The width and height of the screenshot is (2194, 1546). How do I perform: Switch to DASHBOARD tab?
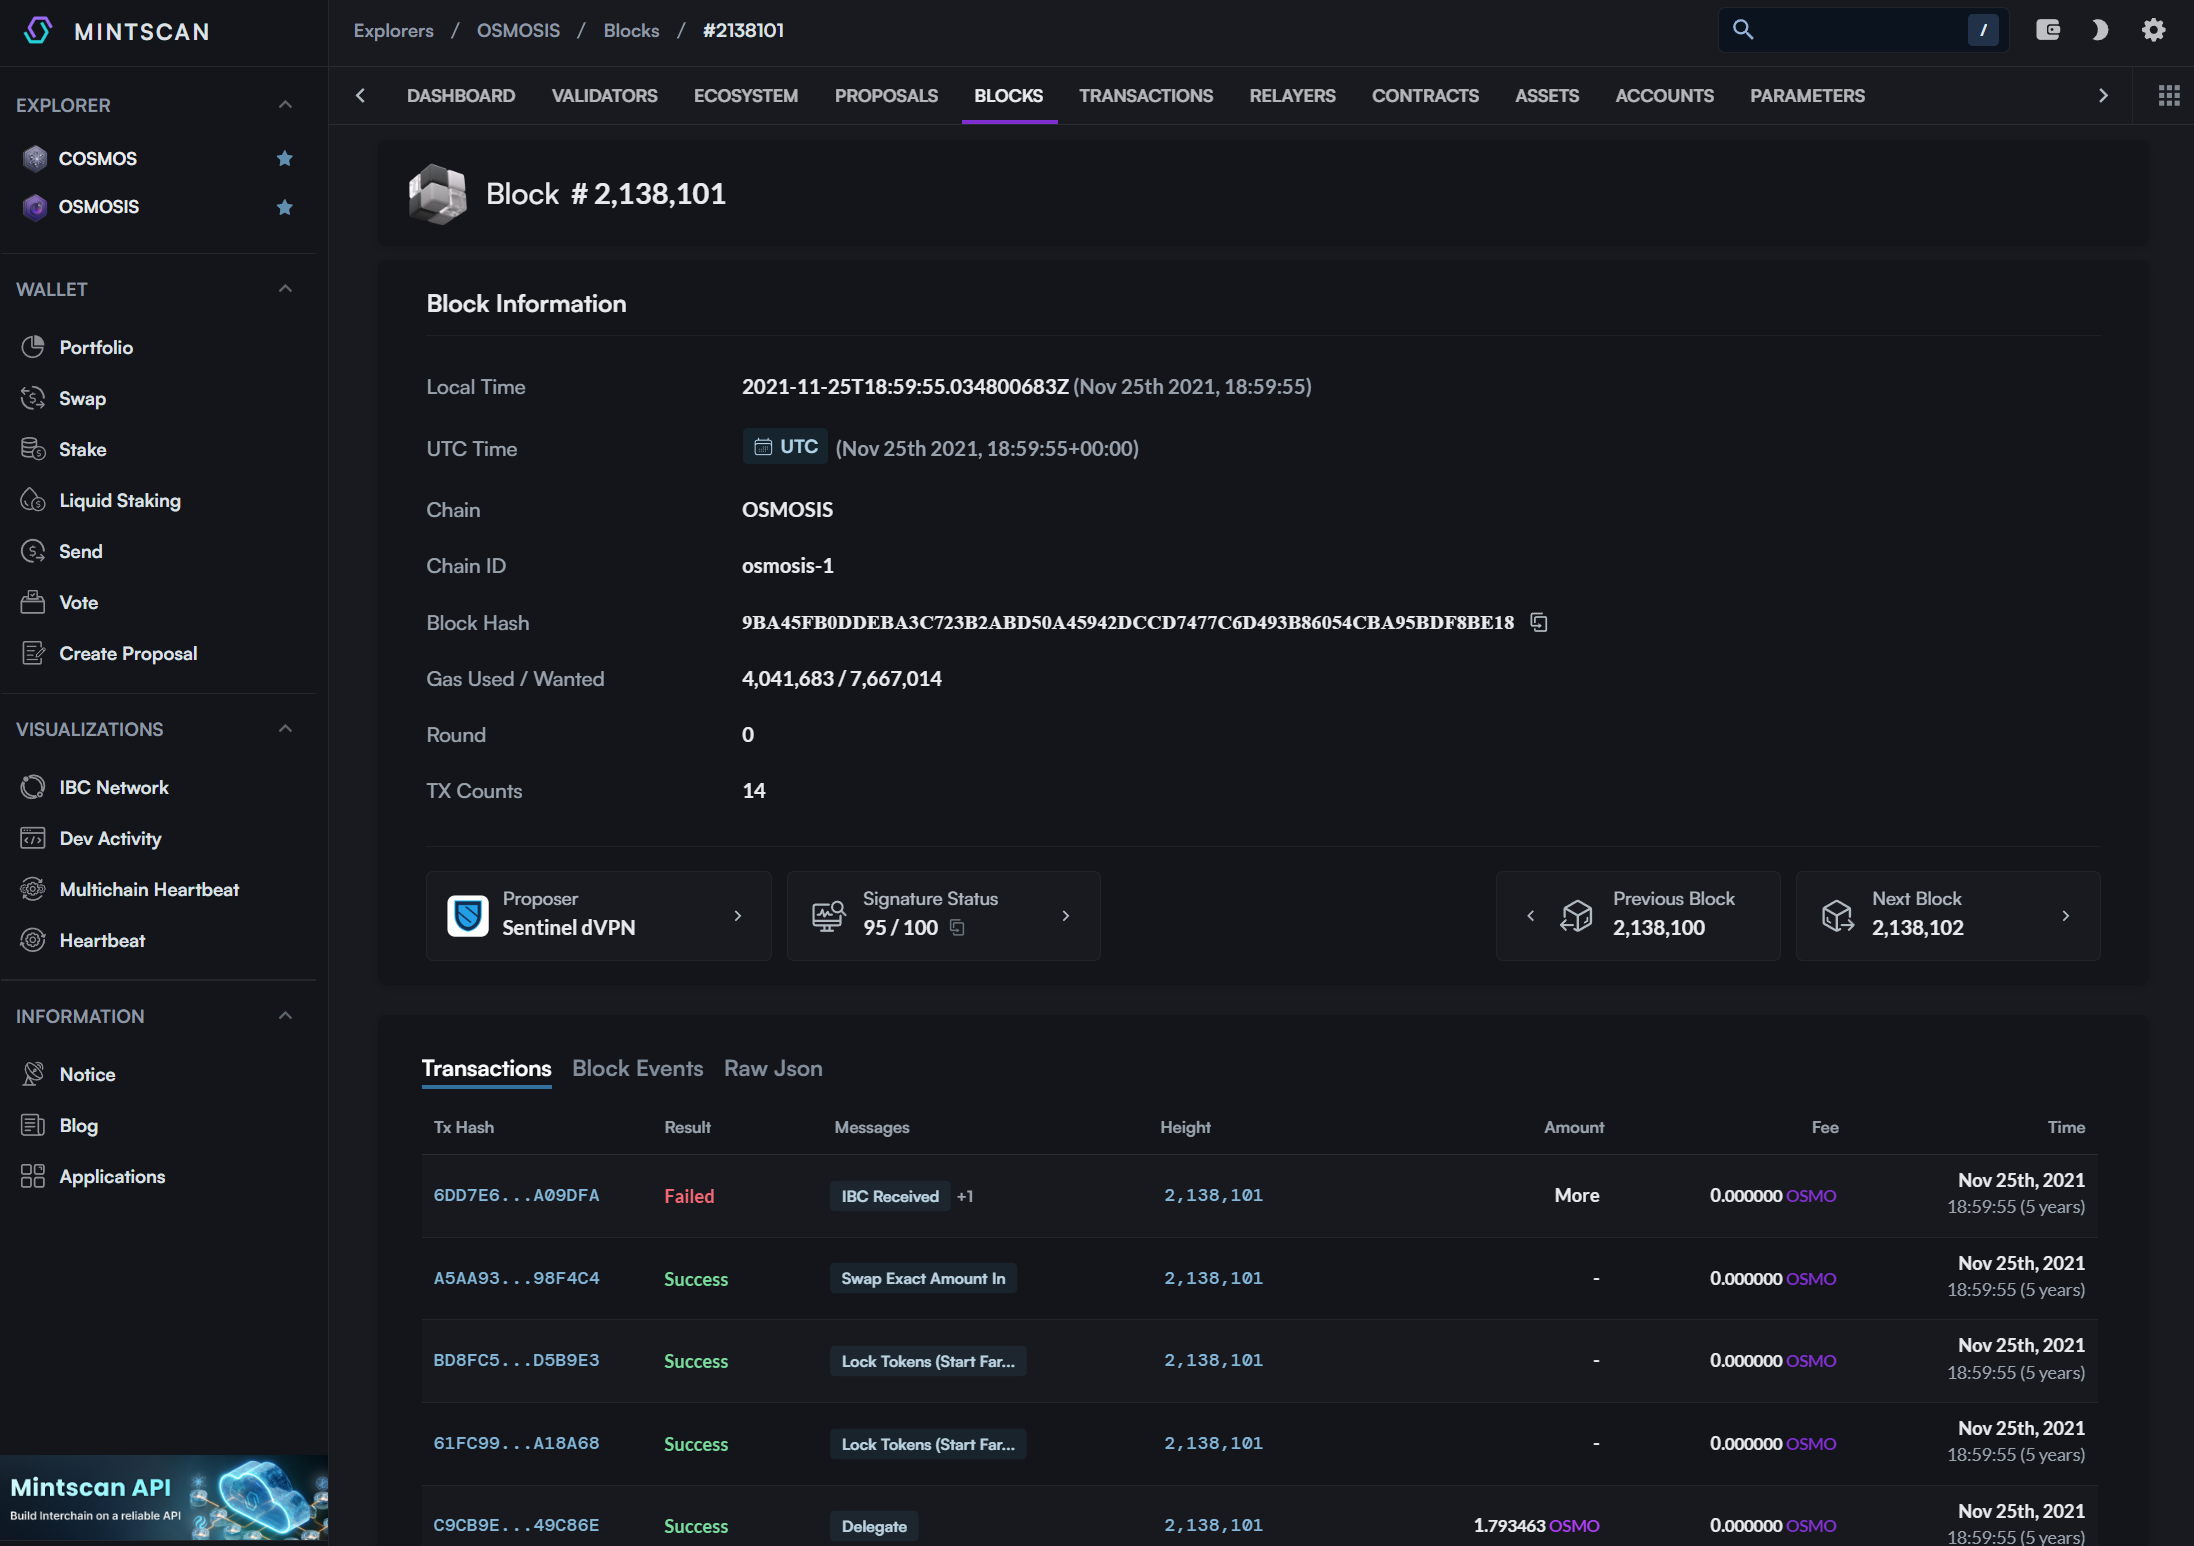click(461, 96)
